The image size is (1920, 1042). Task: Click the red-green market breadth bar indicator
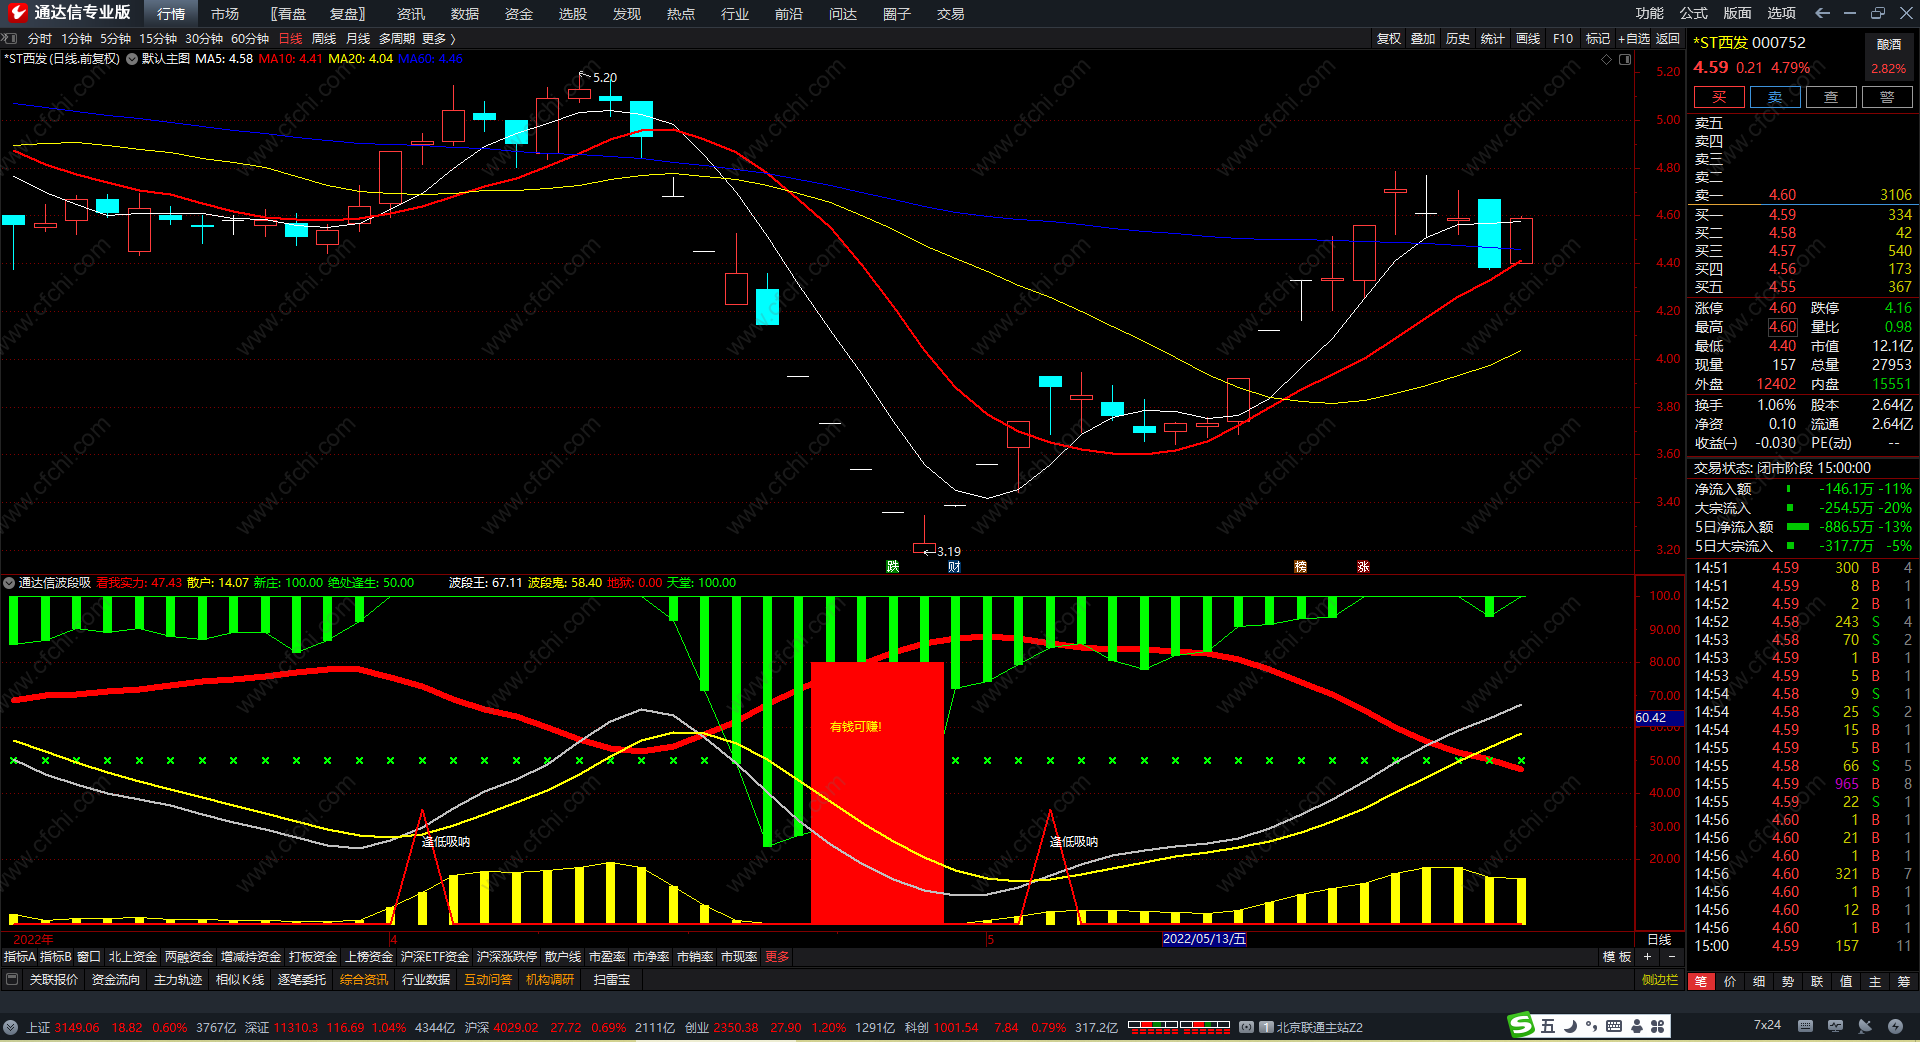(x=1179, y=1026)
